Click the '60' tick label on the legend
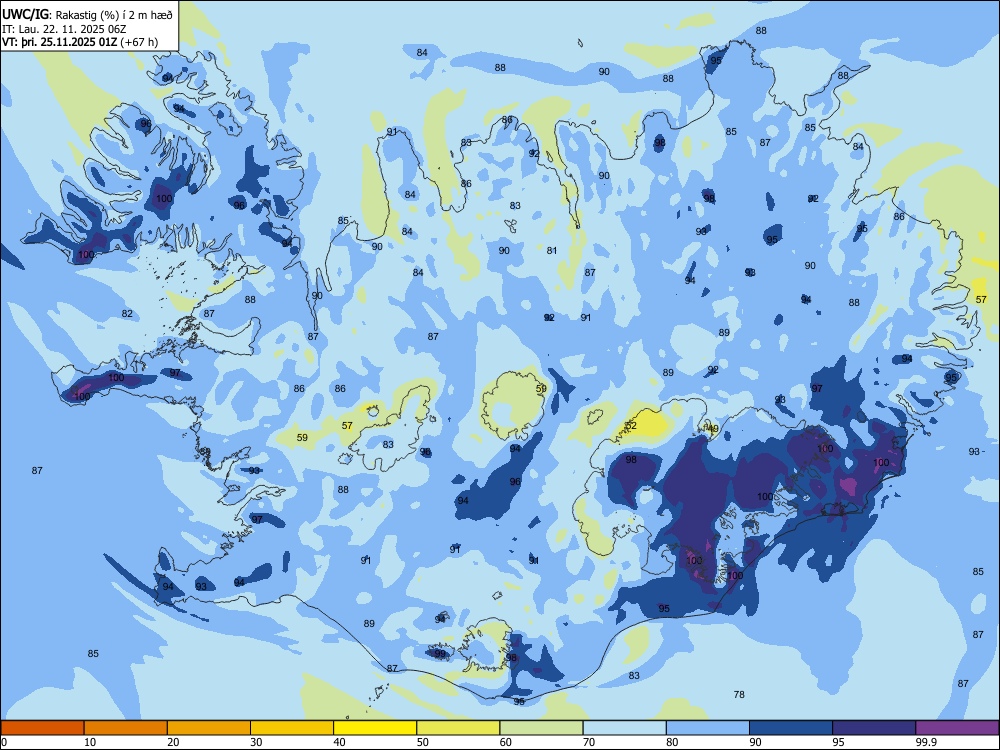The width and height of the screenshot is (1000, 750). pyautogui.click(x=506, y=742)
